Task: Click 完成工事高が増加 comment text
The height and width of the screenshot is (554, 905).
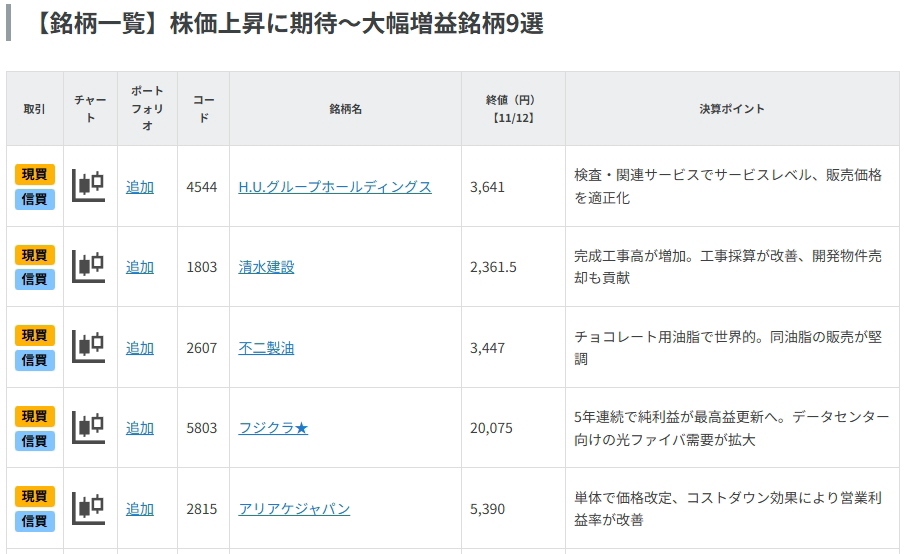Action: [x=728, y=267]
